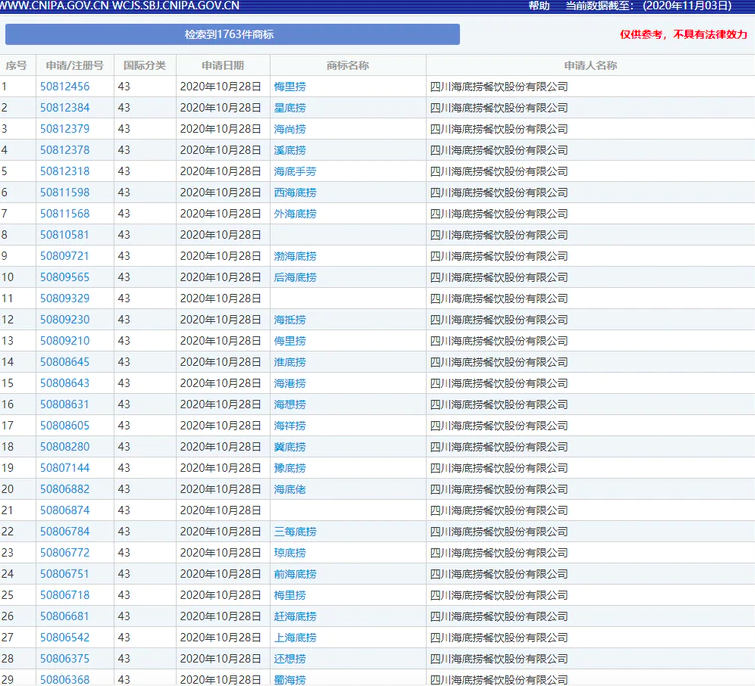Screen dimensions: 755x686
Task: Open trademark name 西海底捞
Action: pos(295,193)
